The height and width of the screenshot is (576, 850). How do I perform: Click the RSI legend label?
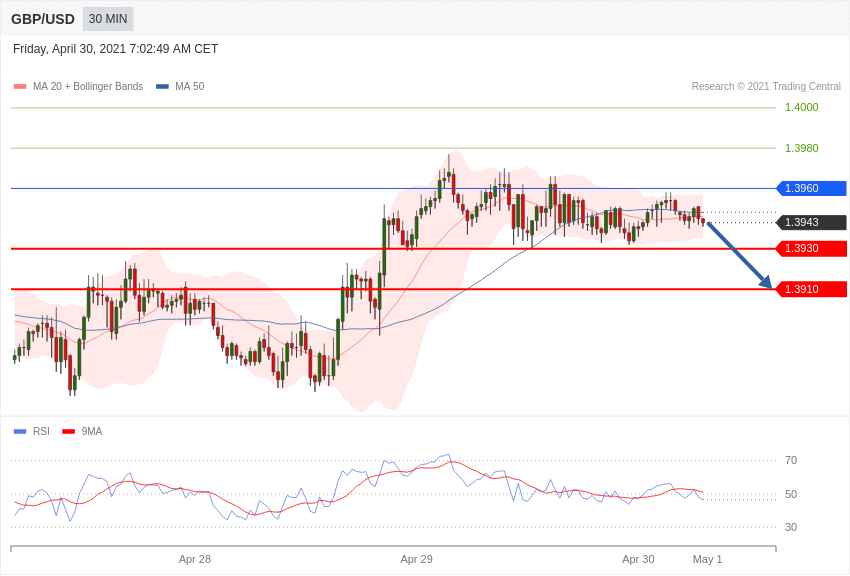[41, 431]
